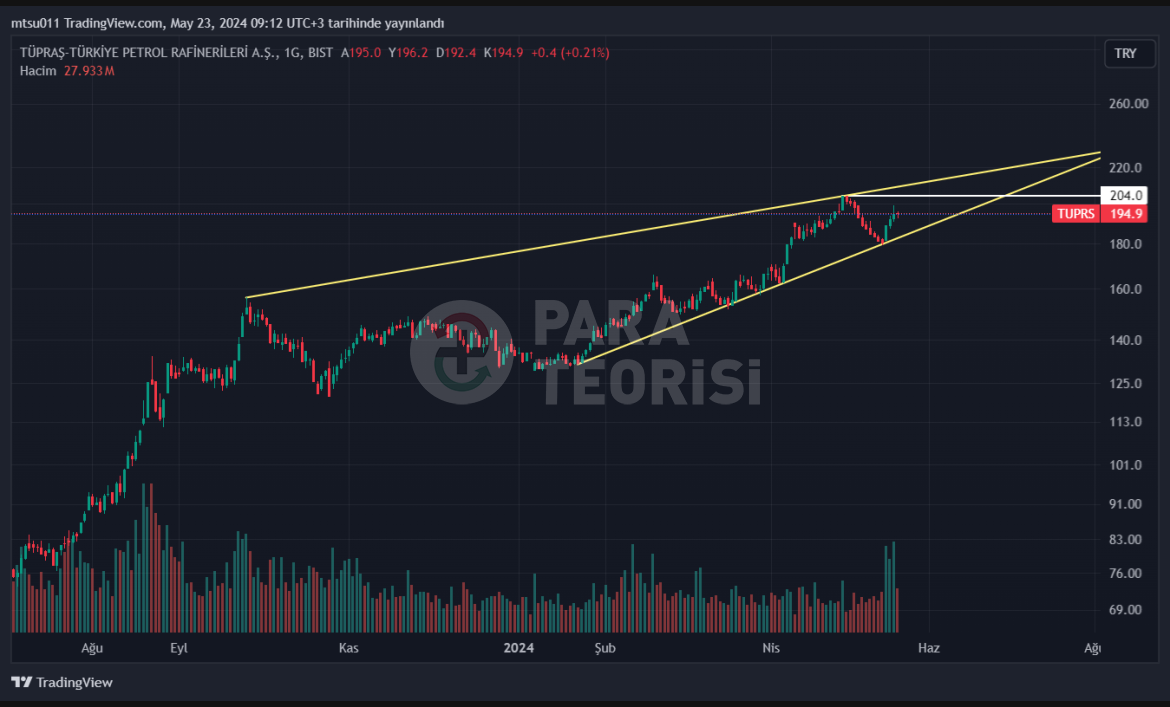Click the 220.0 price axis value
1170x707 pixels.
tap(1125, 168)
